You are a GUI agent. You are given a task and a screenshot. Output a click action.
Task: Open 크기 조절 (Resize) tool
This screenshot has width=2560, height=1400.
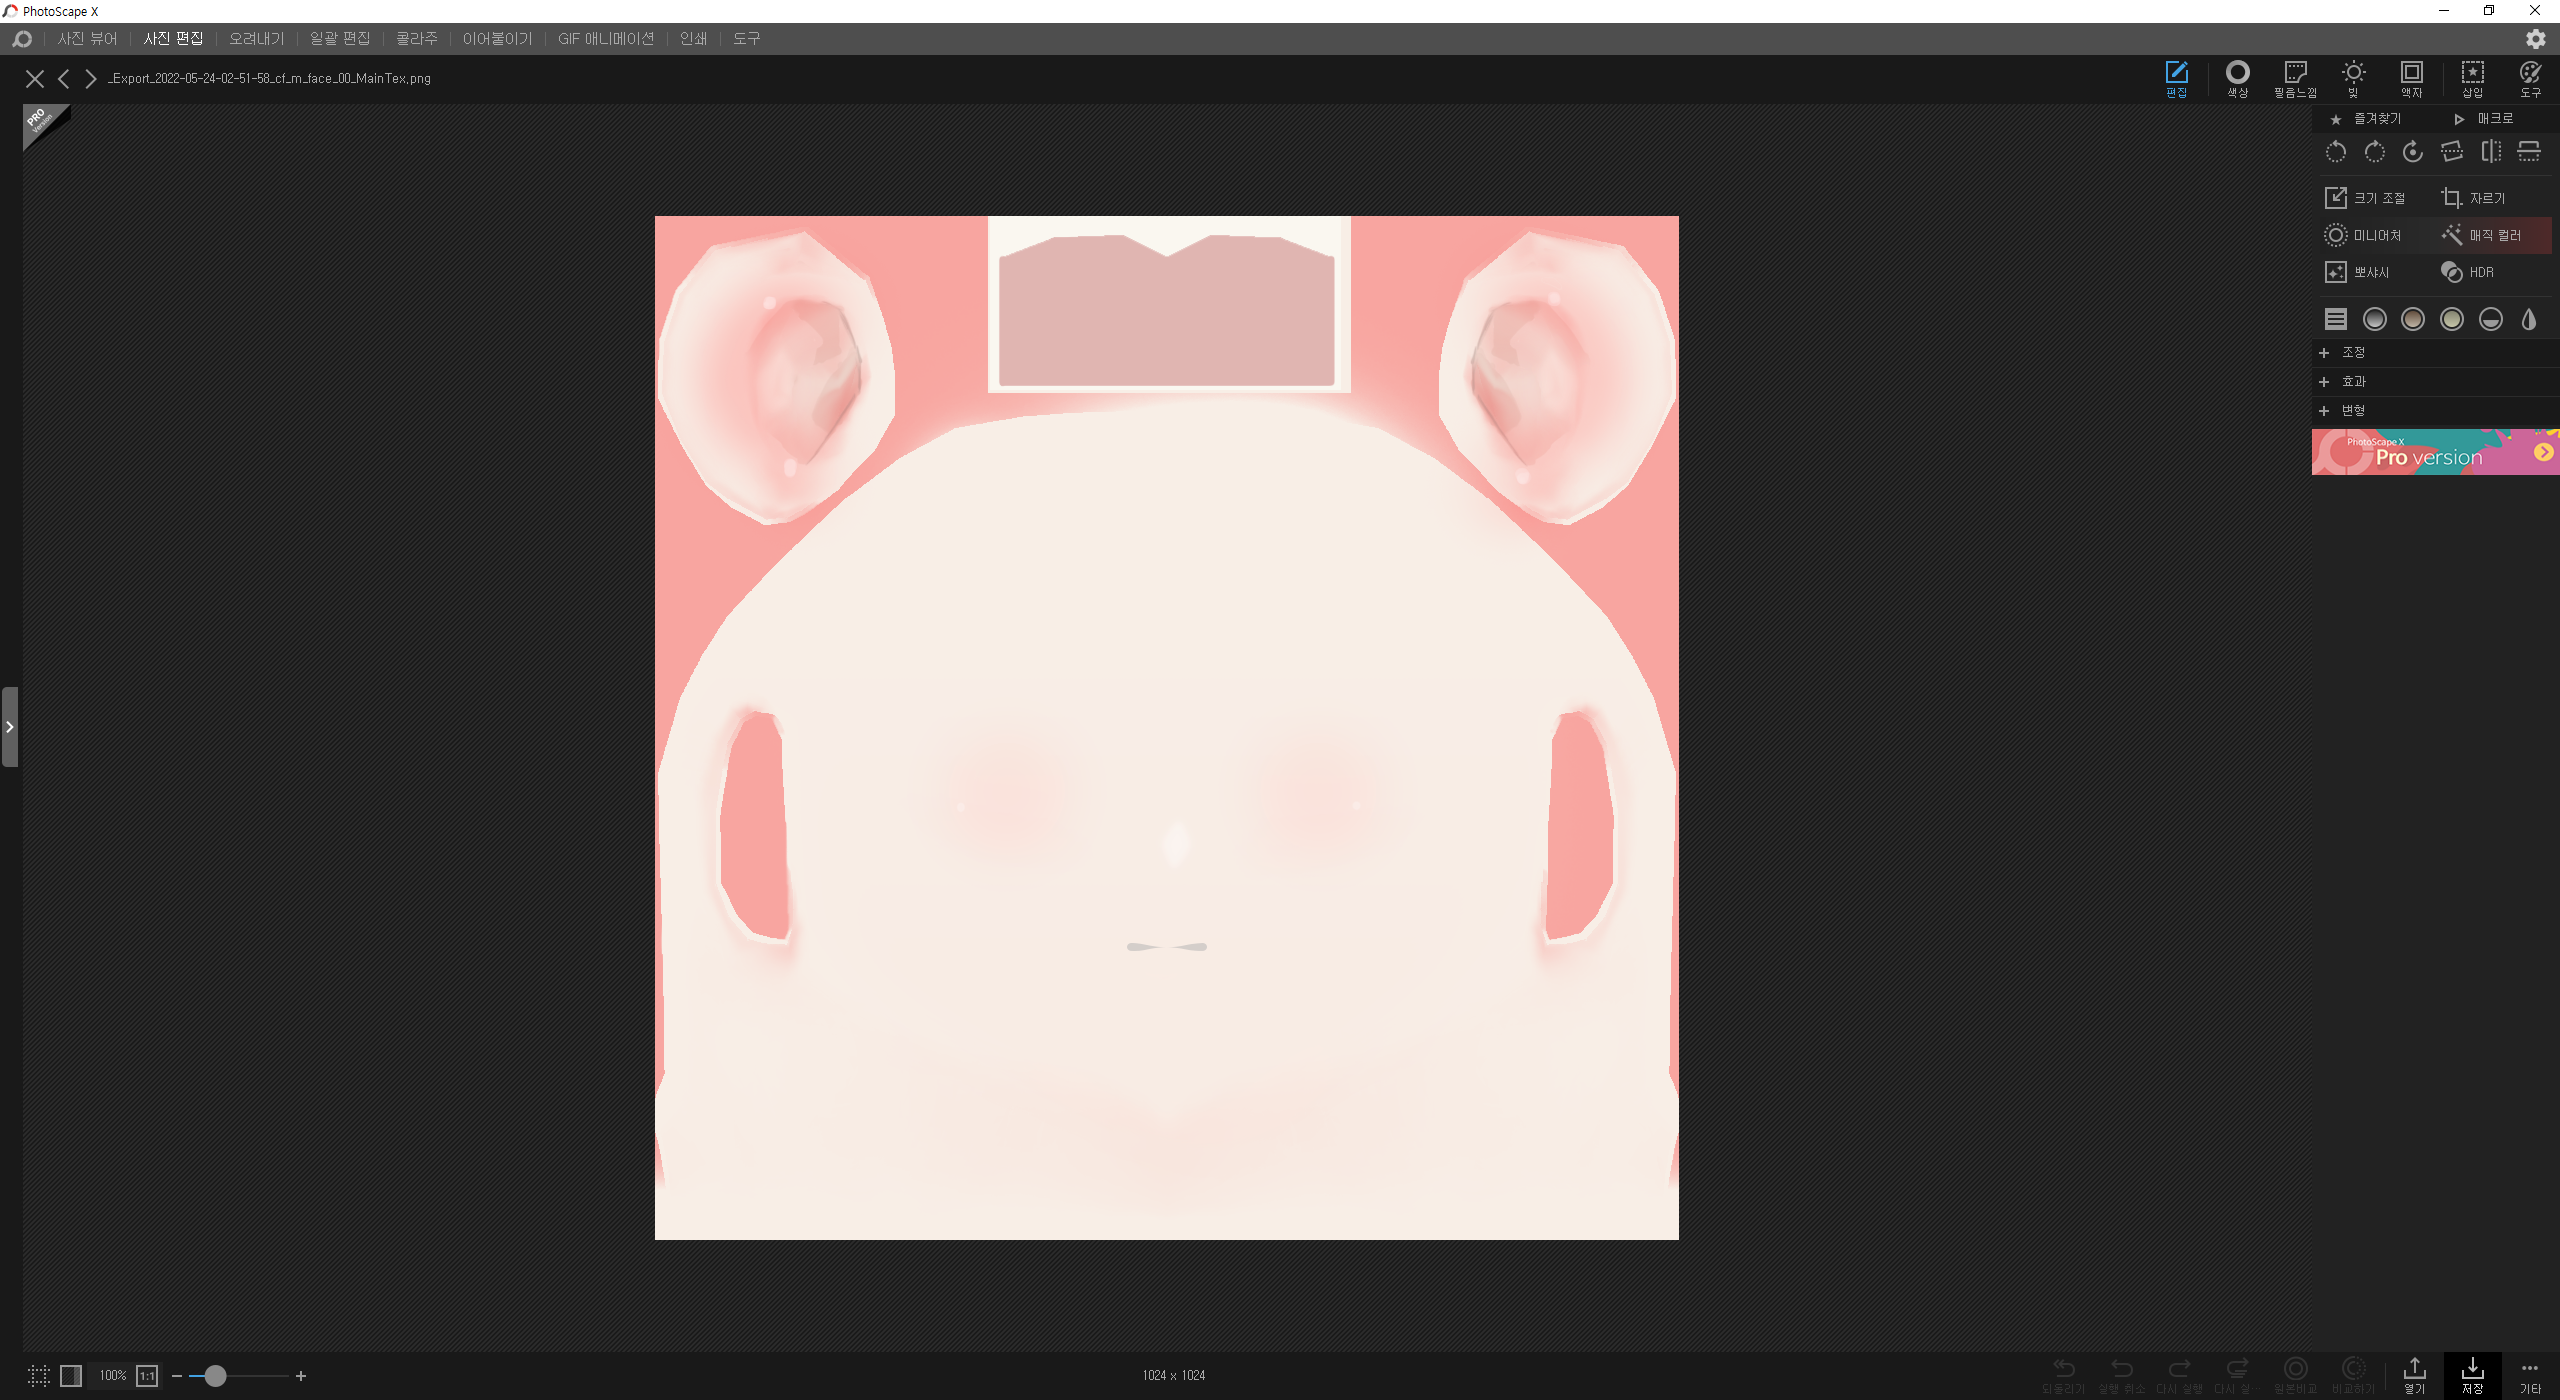click(2365, 198)
